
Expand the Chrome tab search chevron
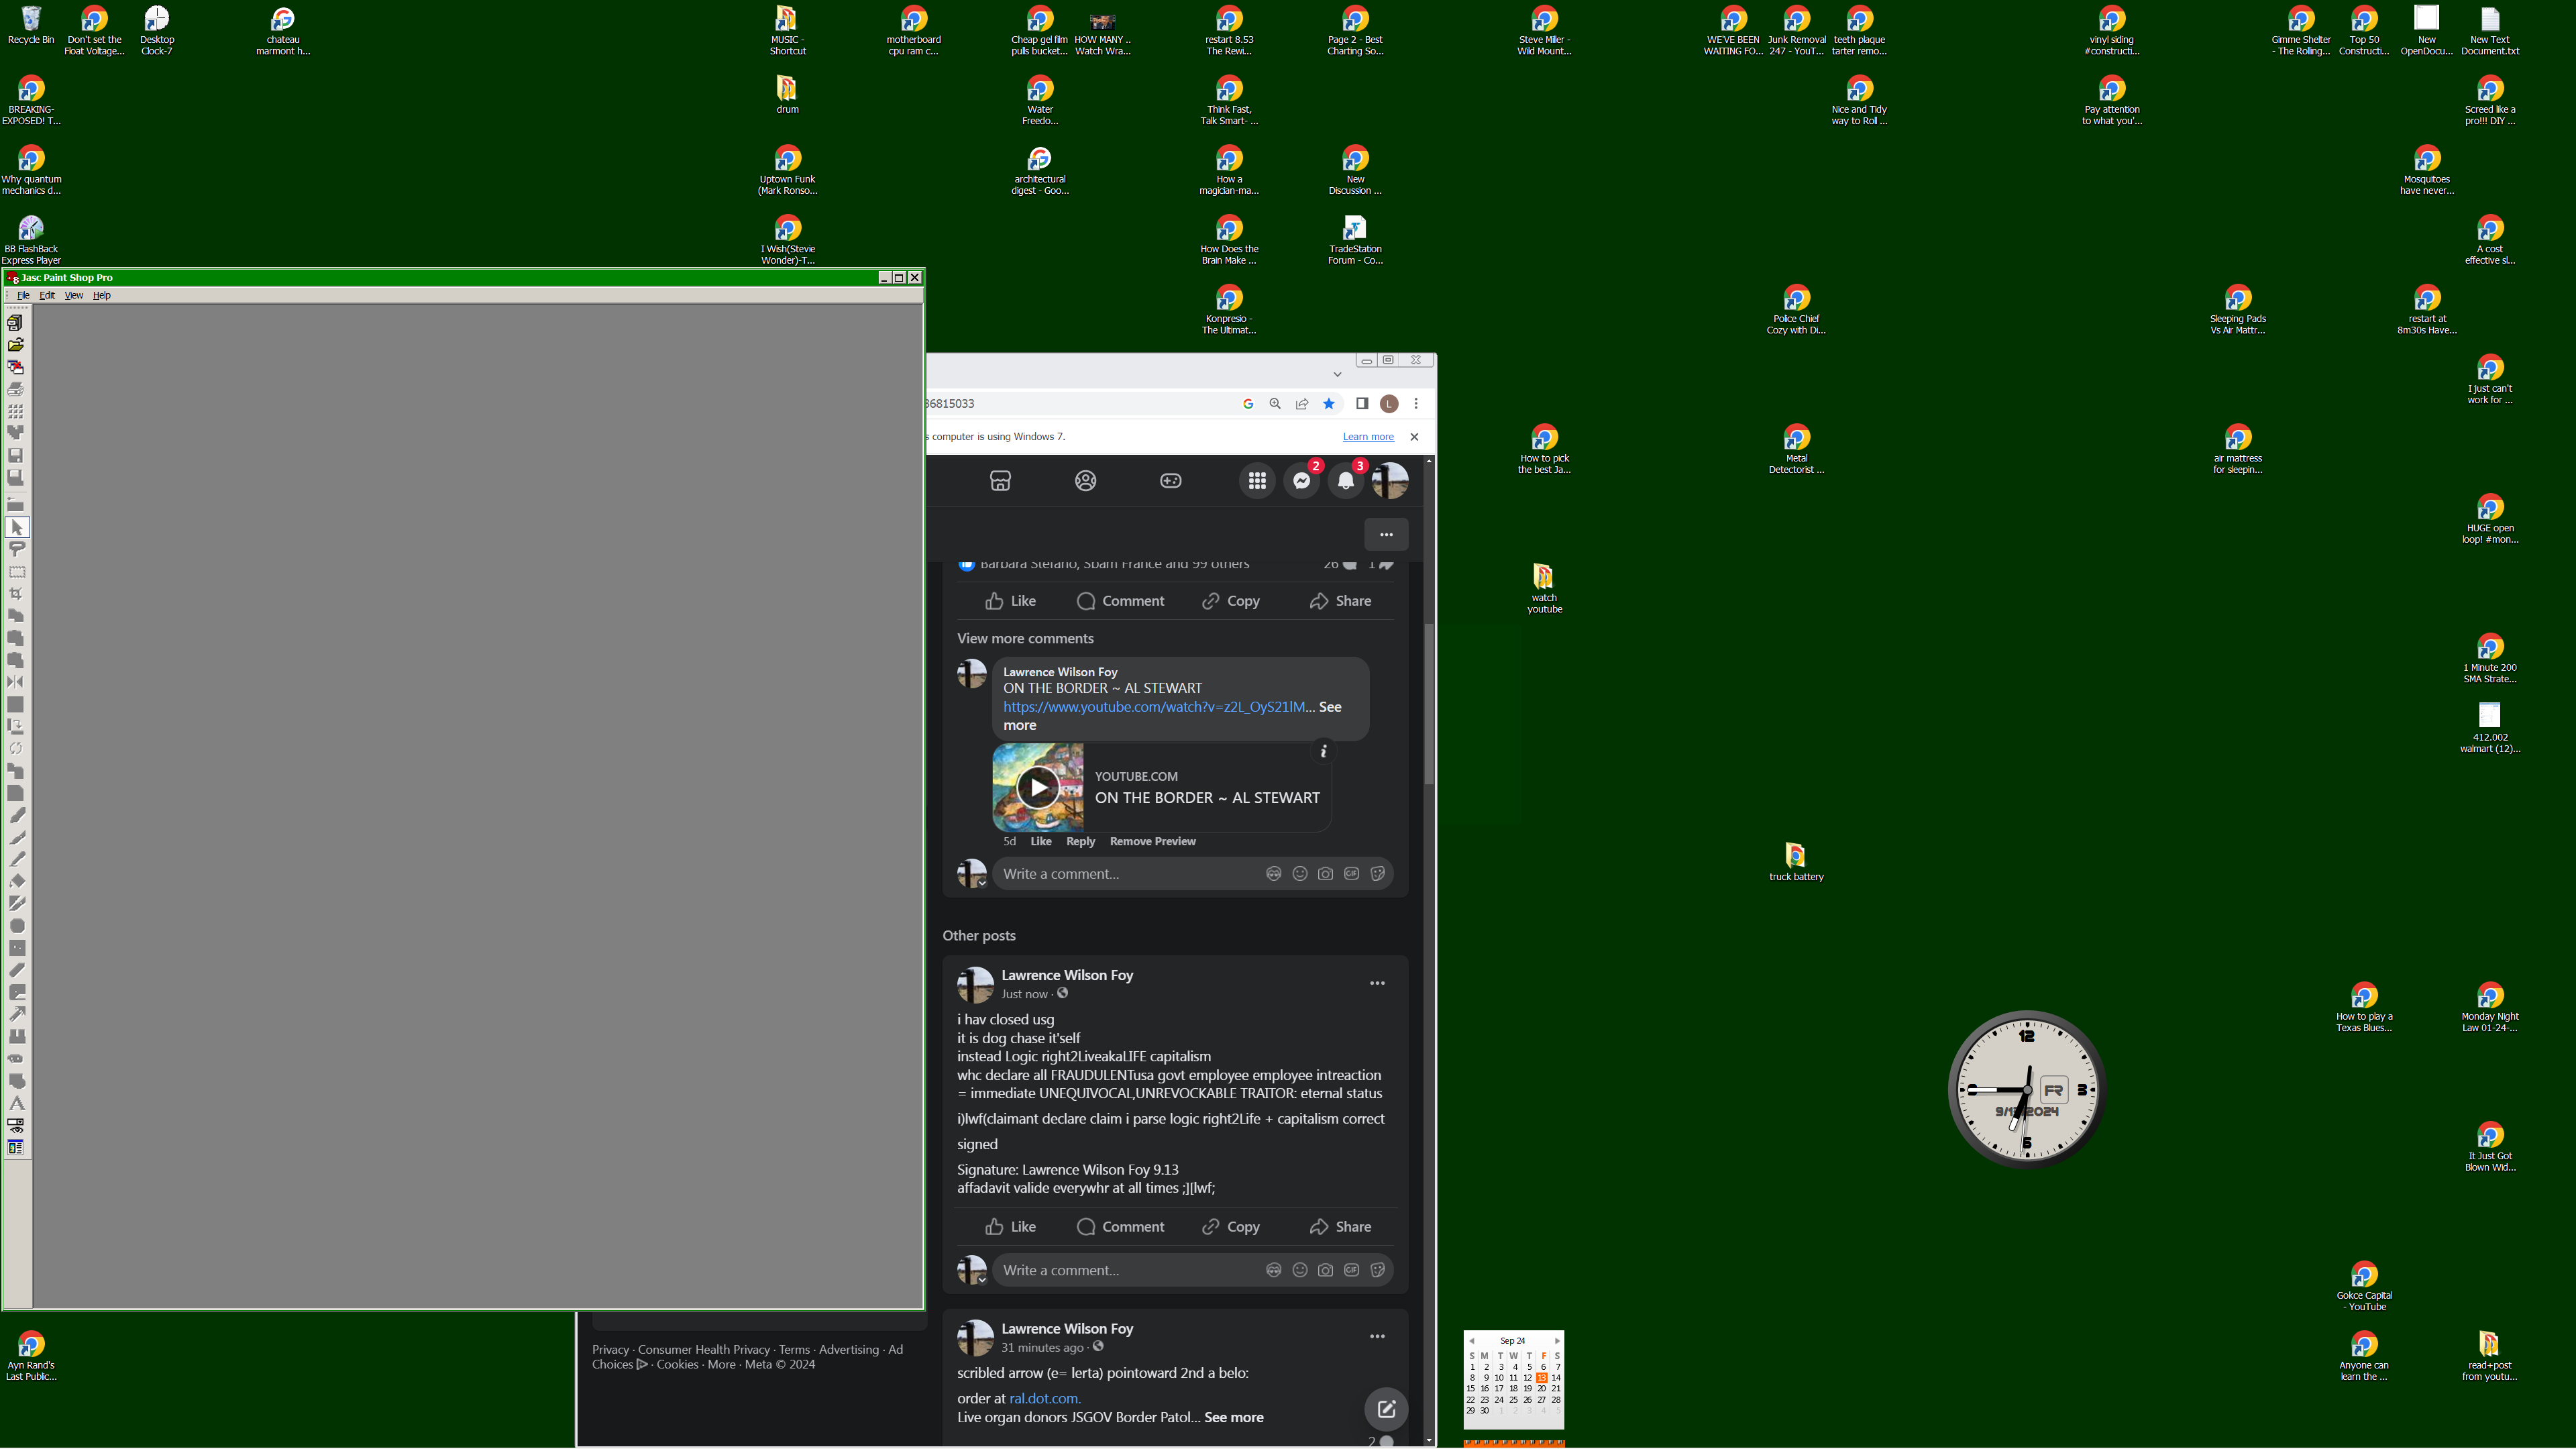[x=1337, y=374]
